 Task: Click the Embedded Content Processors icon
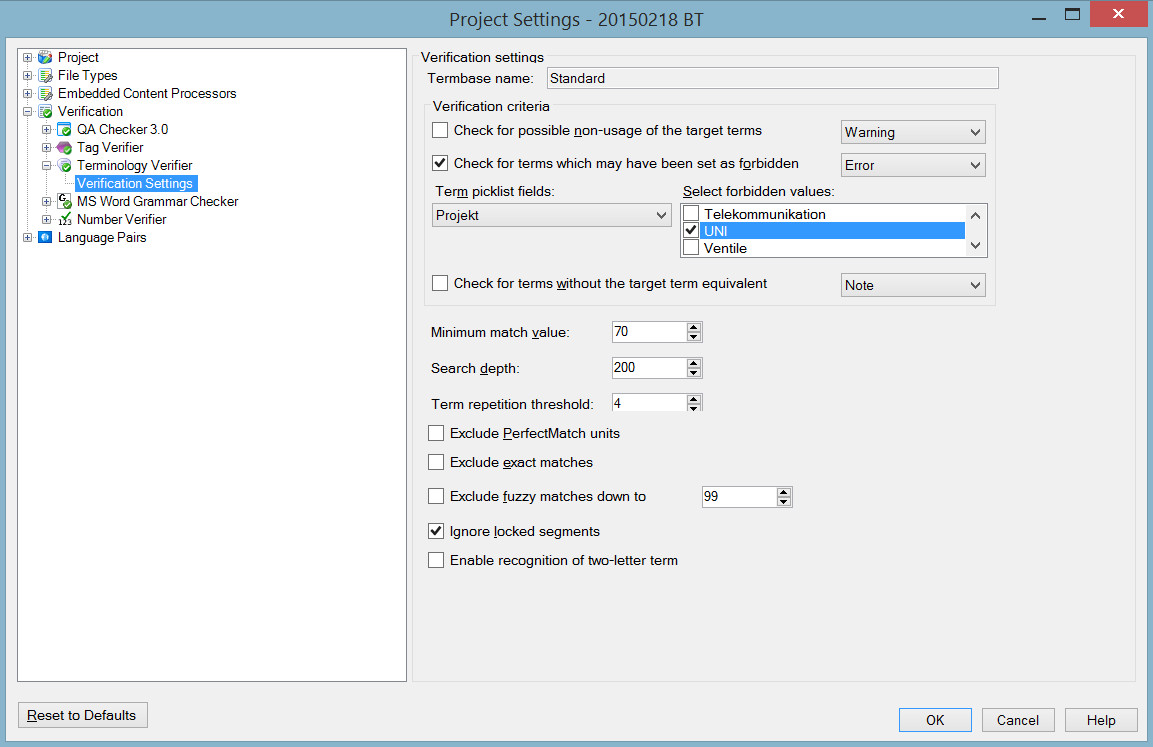46,93
